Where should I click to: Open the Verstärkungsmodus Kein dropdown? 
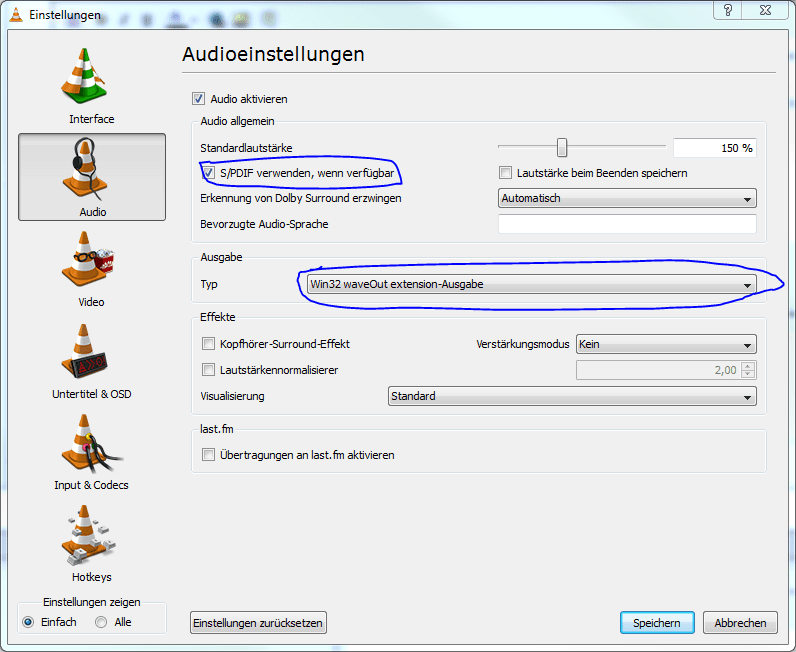(666, 344)
